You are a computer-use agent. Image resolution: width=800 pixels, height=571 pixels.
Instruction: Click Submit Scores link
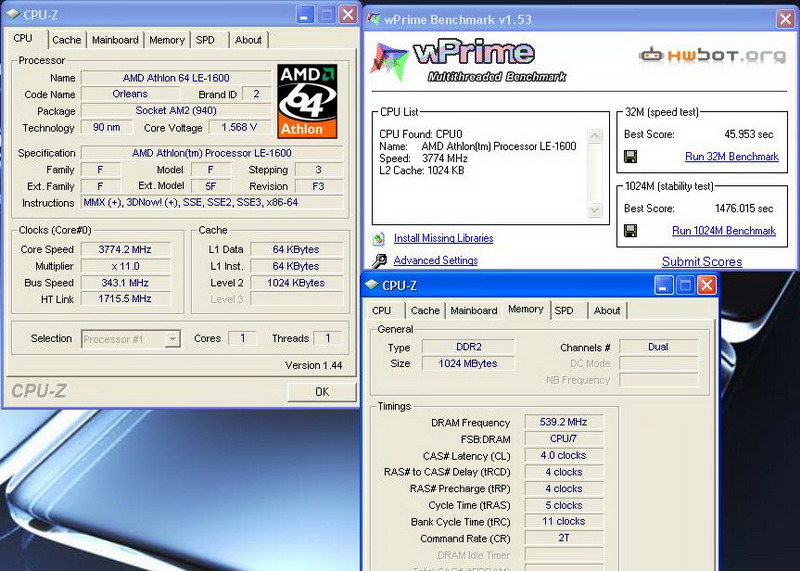(x=702, y=262)
